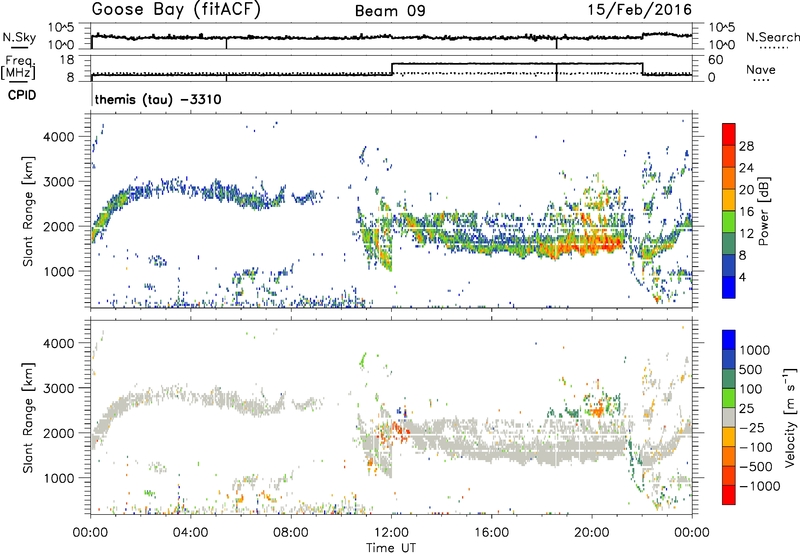Click the 'Nave' legend label
This screenshot has width=800, height=554.
[761, 69]
